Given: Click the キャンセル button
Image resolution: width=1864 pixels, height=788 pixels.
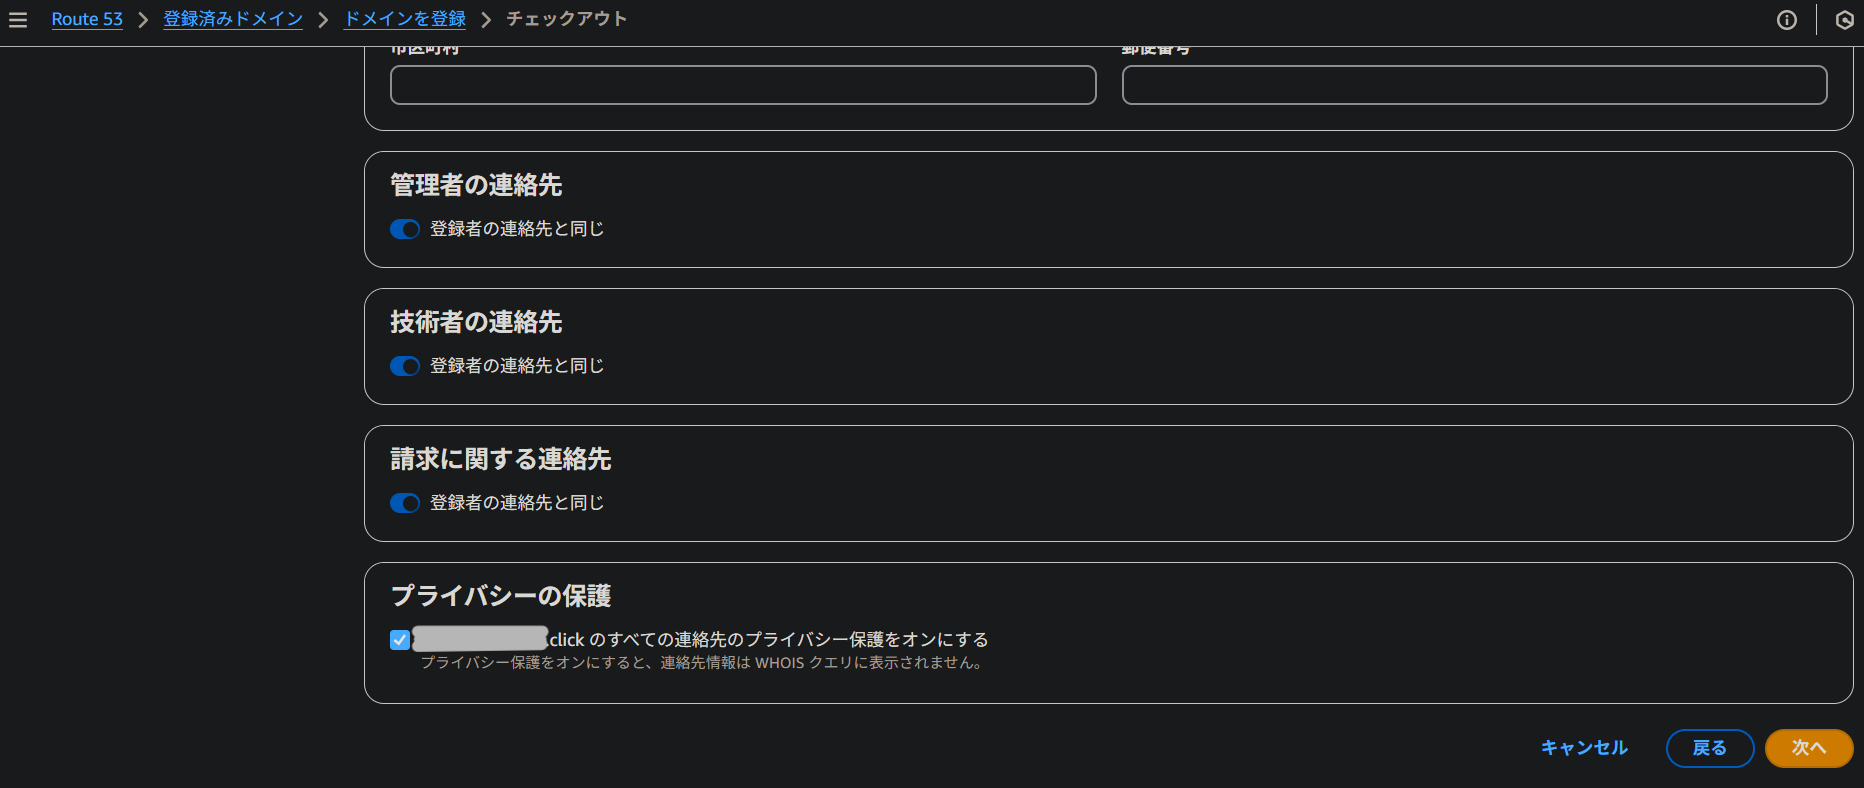Looking at the screenshot, I should (x=1584, y=748).
